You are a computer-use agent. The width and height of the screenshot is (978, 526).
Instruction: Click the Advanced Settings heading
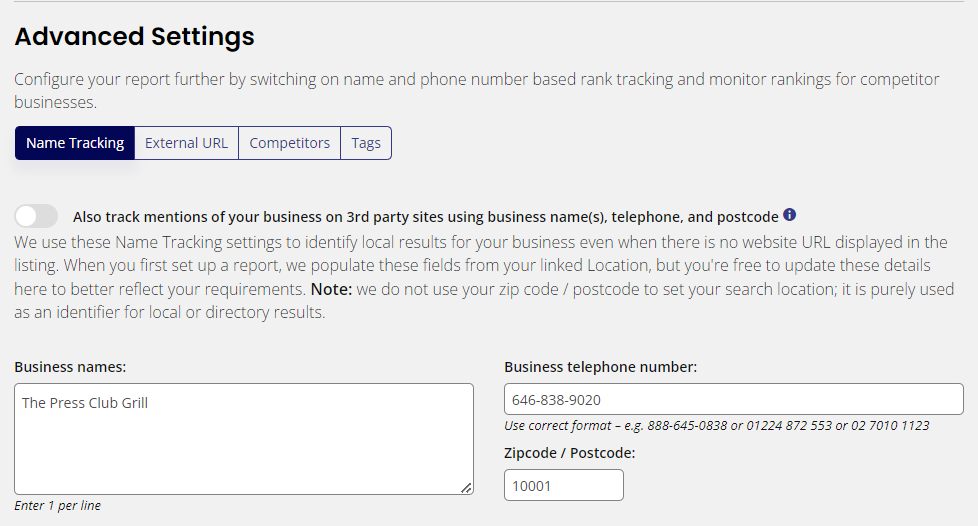pyautogui.click(x=134, y=36)
